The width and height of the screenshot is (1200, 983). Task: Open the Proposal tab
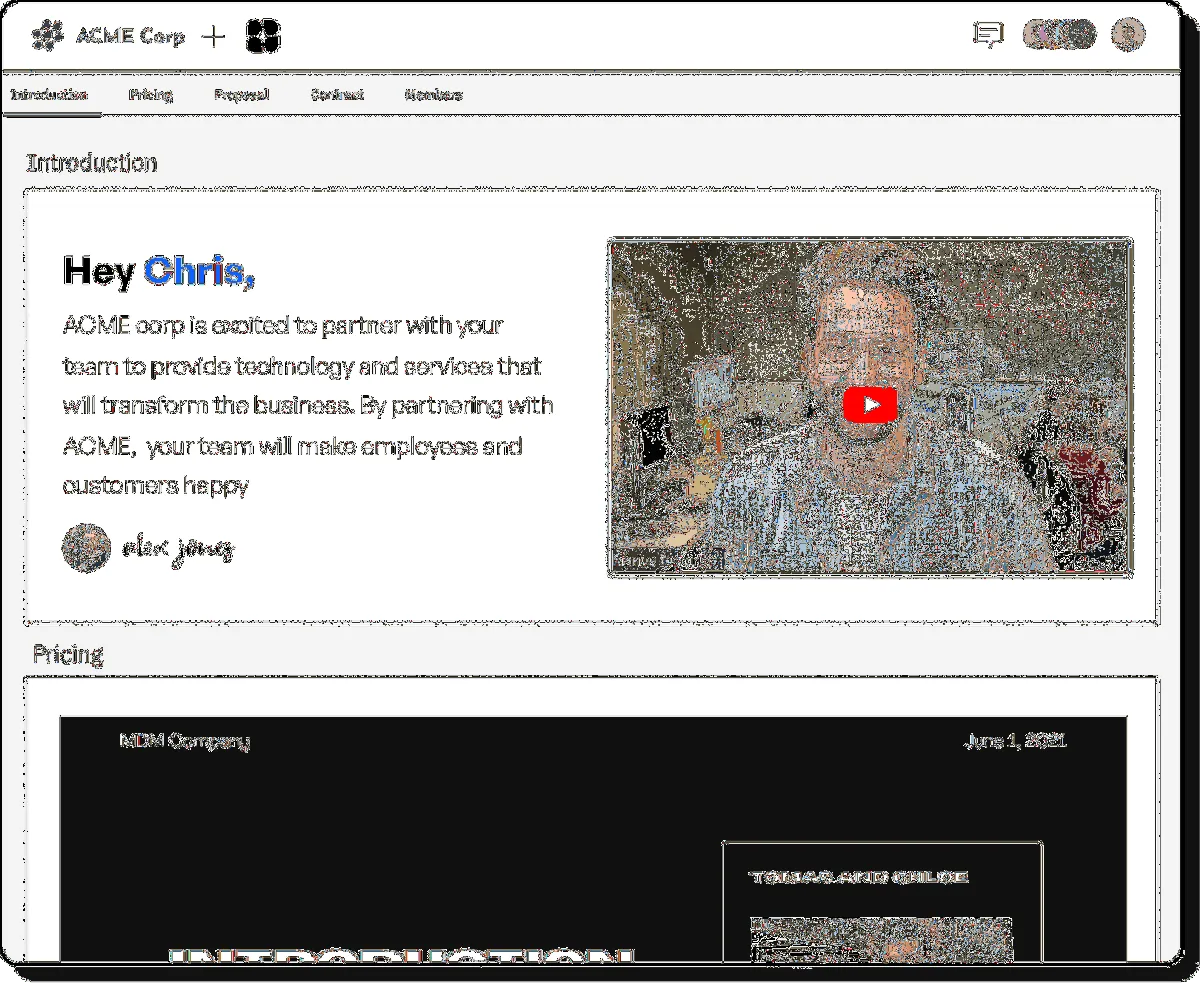pyautogui.click(x=242, y=95)
